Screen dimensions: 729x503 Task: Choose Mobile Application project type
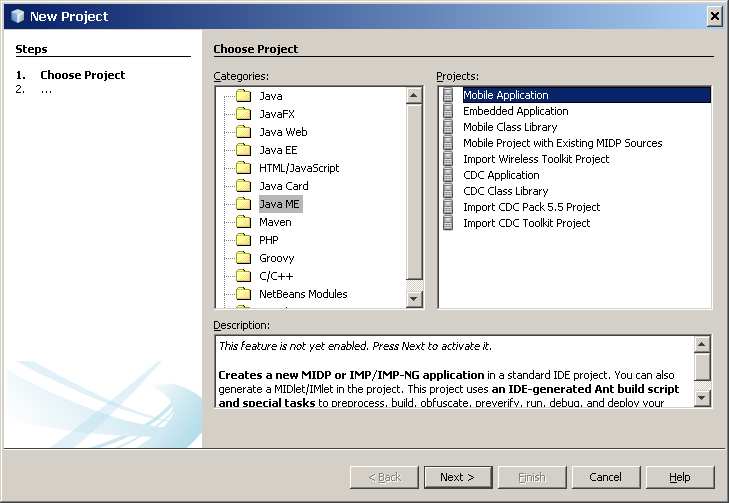pos(586,95)
